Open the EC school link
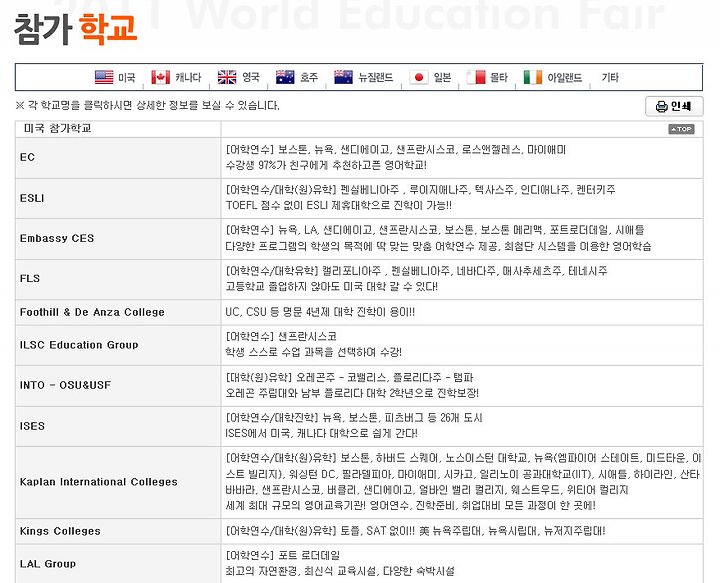This screenshot has height=583, width=720. [x=27, y=157]
